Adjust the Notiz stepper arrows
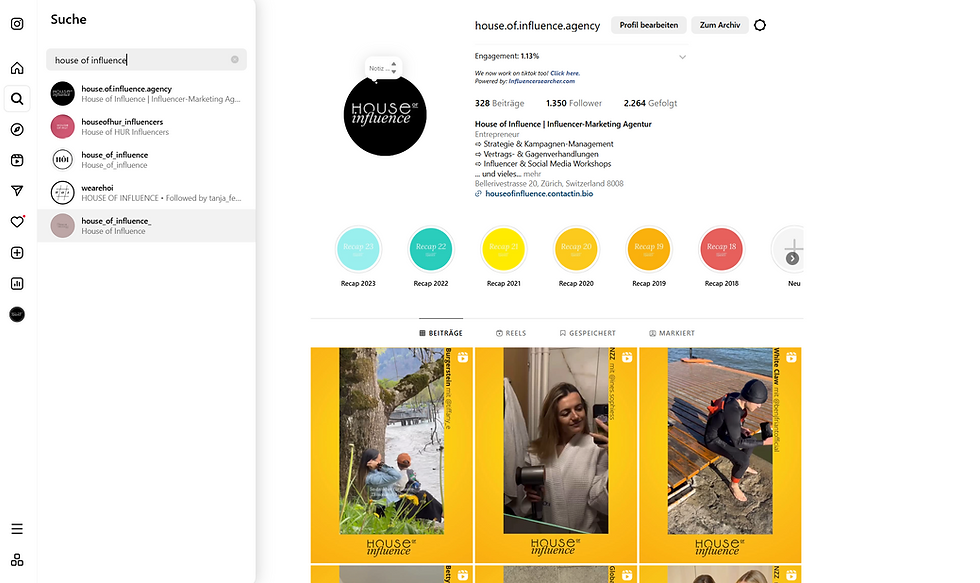This screenshot has width=980, height=583. [x=394, y=67]
